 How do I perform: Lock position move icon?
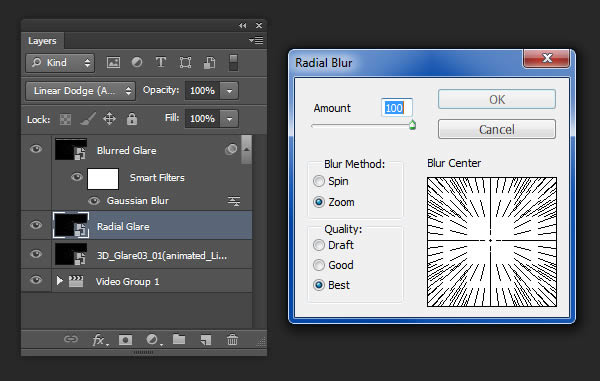(x=109, y=119)
